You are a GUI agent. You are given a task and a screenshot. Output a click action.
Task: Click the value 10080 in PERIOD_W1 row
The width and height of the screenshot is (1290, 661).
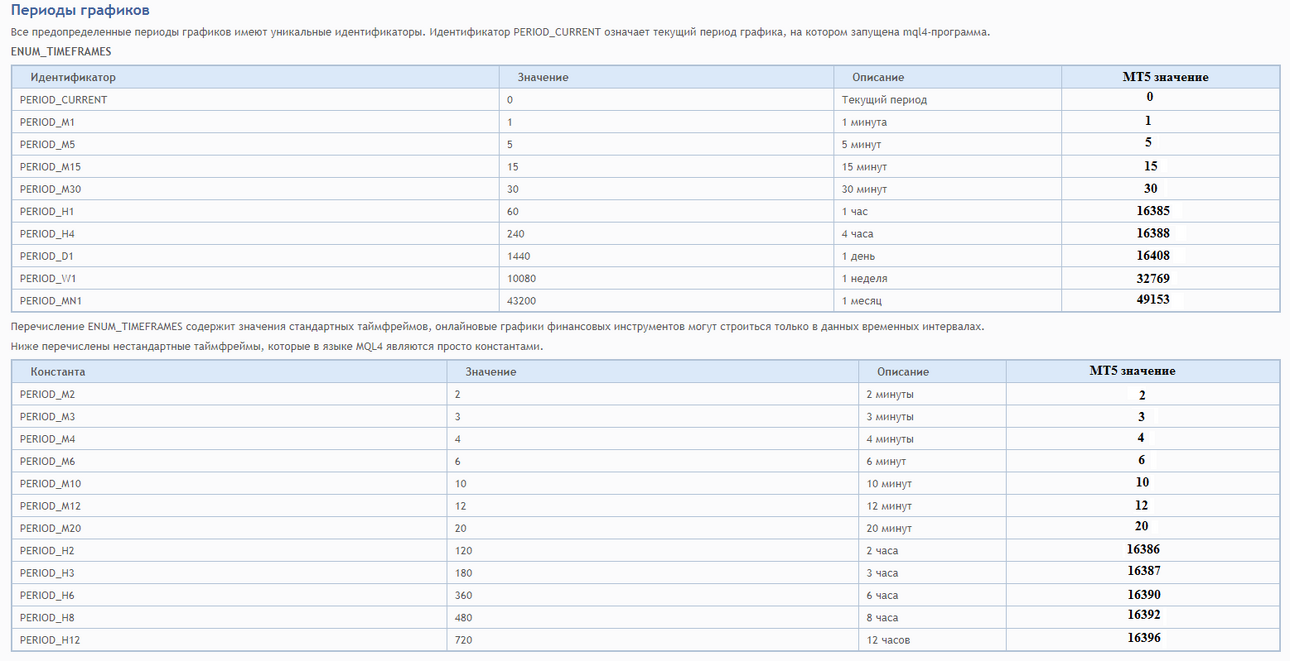pos(521,279)
